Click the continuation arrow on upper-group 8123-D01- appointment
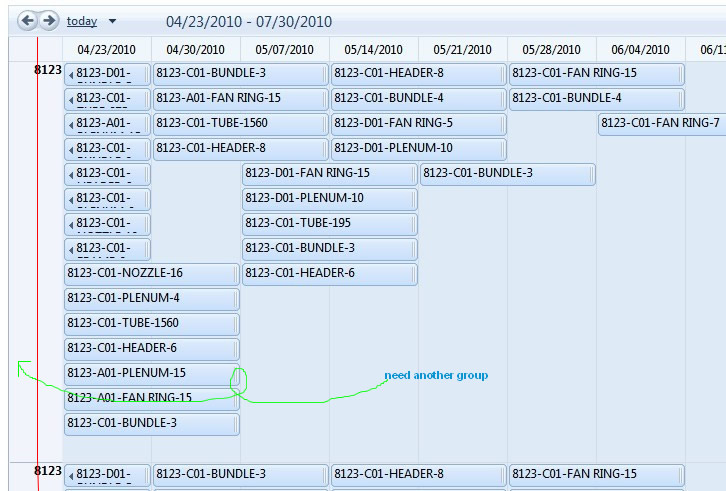The height and width of the screenshot is (491, 726). [x=71, y=75]
